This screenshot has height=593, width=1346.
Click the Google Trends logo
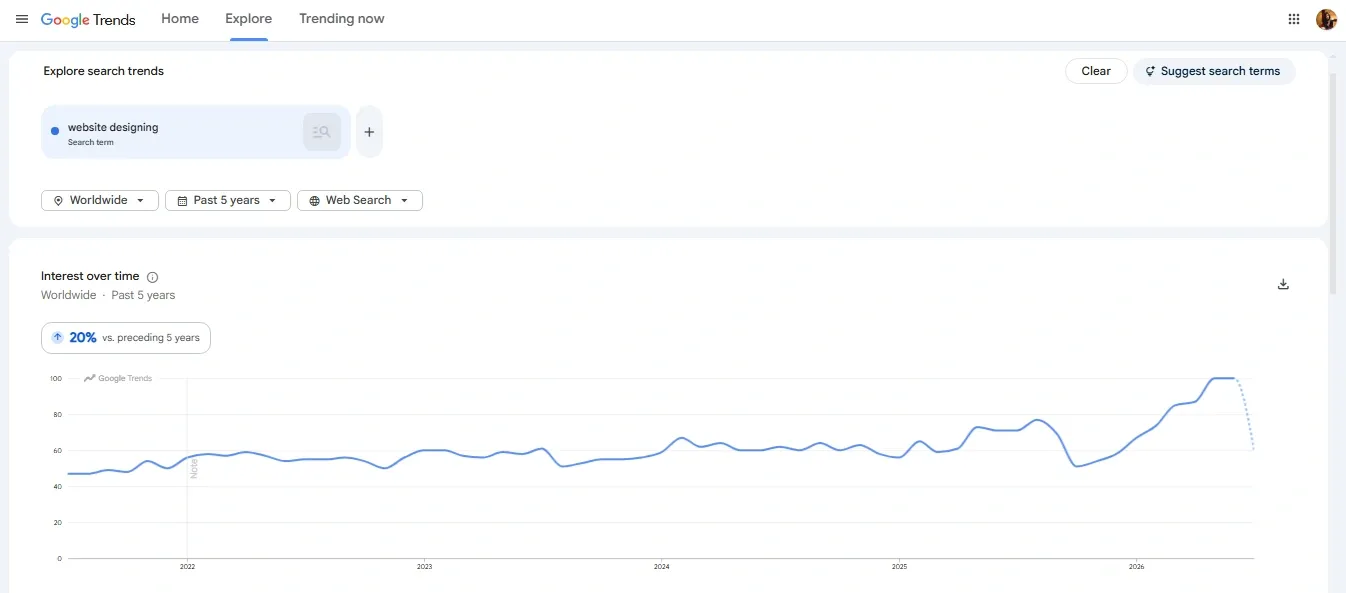pos(88,19)
